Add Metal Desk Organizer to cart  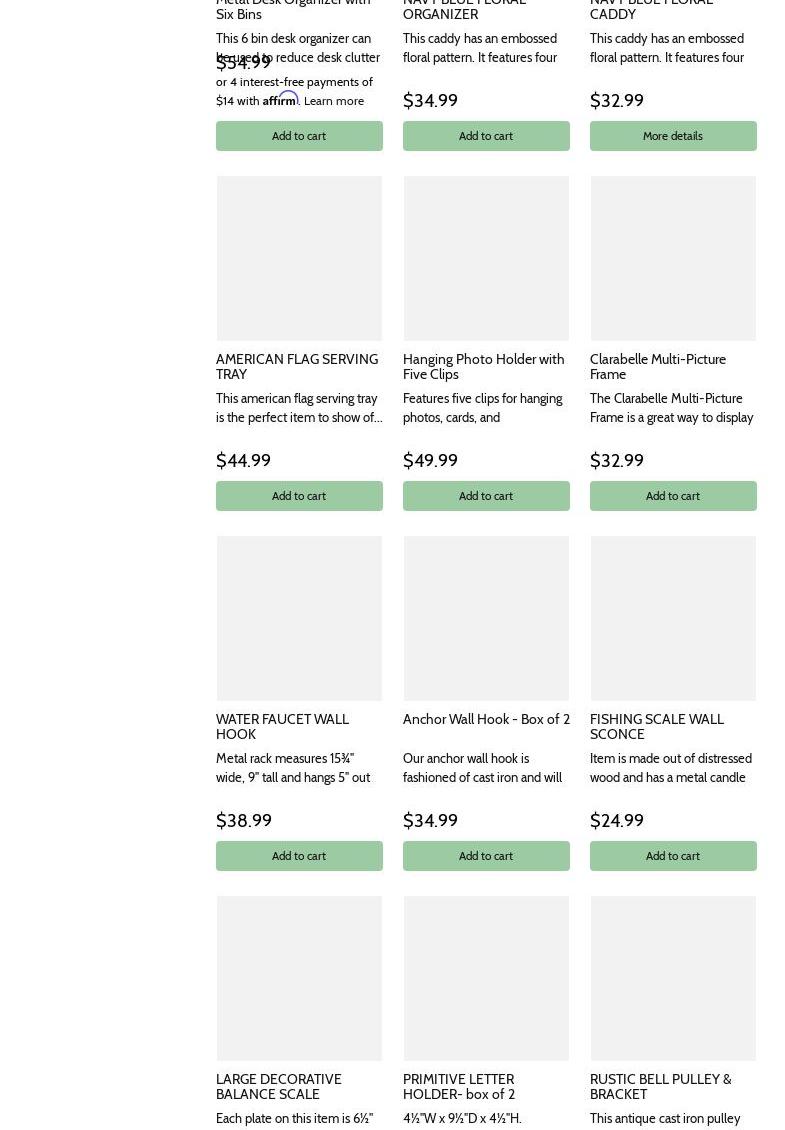(x=299, y=136)
